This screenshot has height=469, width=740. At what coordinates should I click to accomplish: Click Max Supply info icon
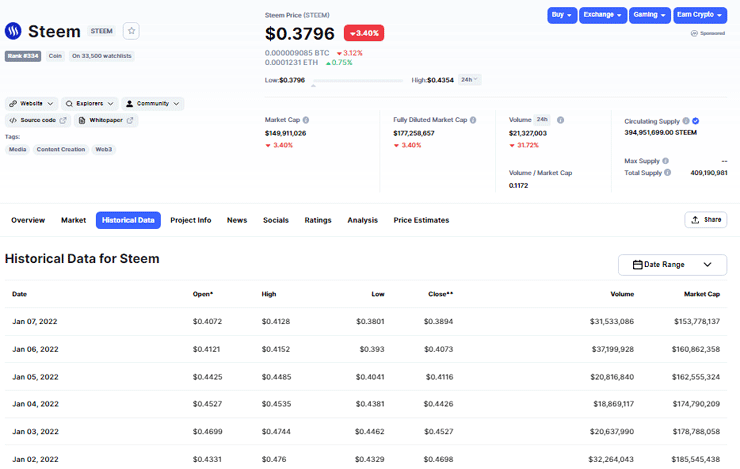[665, 161]
